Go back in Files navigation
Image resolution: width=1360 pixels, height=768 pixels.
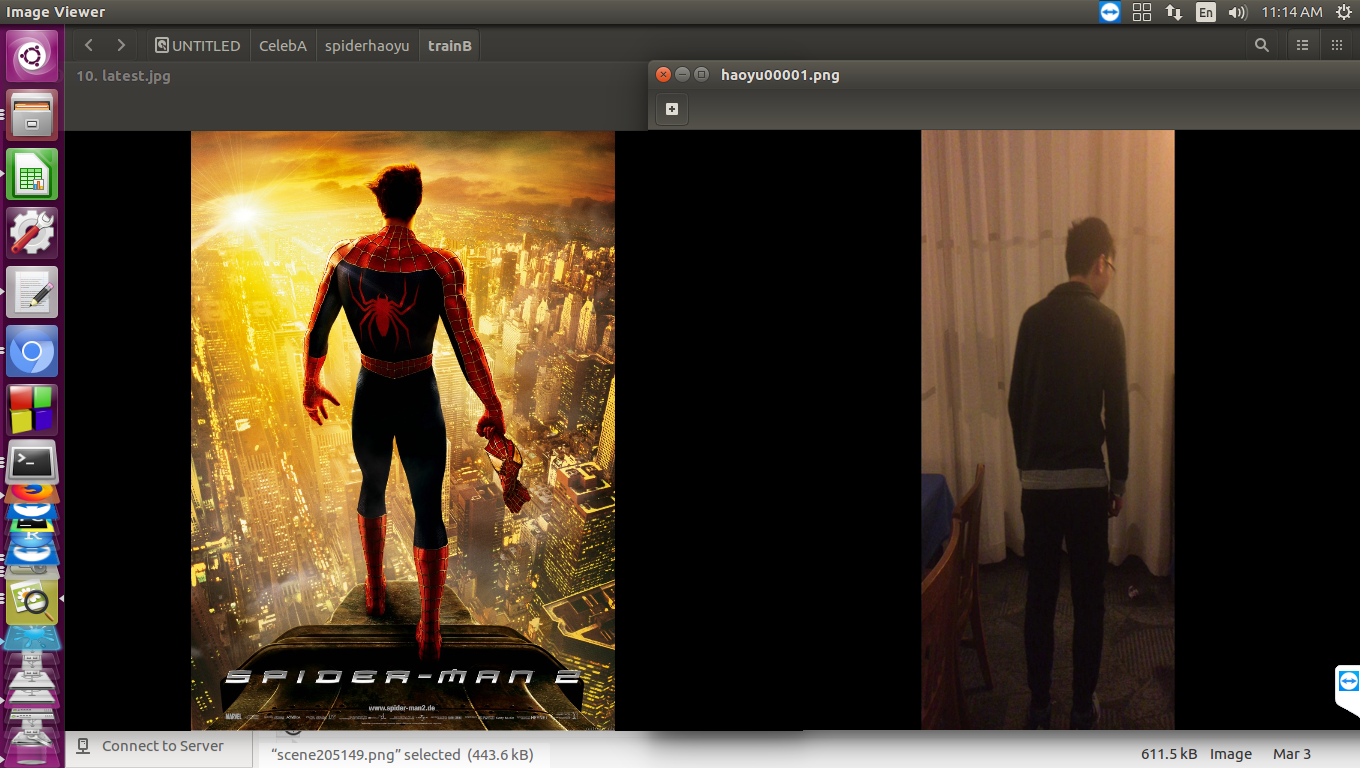(89, 45)
